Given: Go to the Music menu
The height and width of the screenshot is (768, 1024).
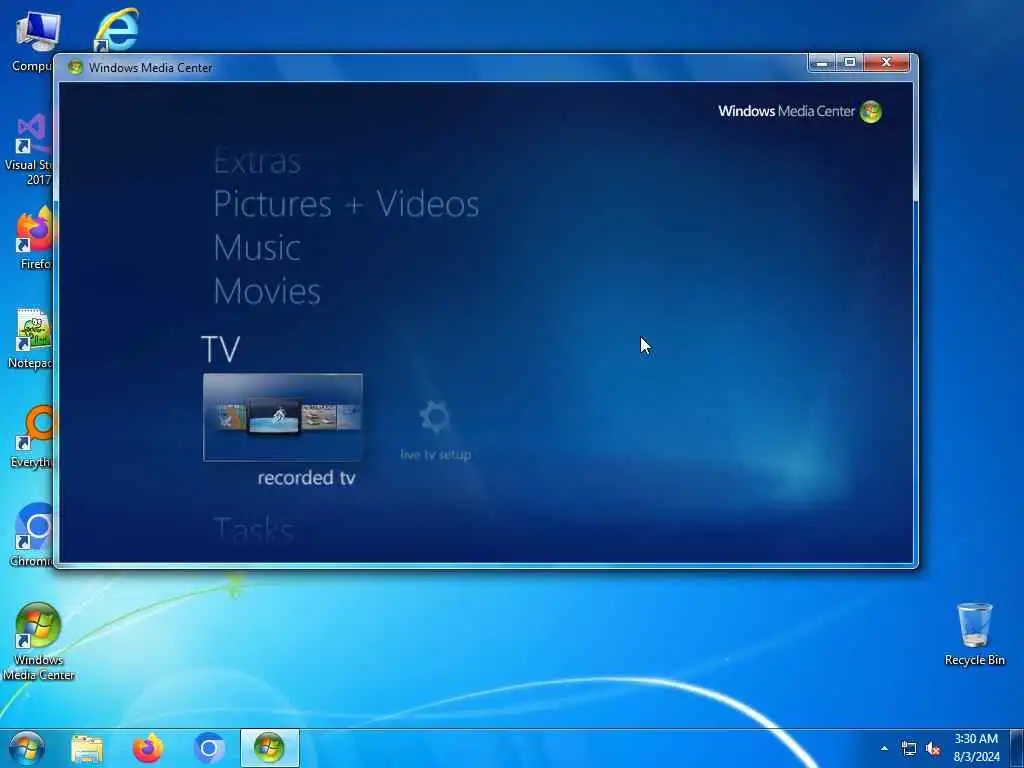Looking at the screenshot, I should pyautogui.click(x=257, y=248).
